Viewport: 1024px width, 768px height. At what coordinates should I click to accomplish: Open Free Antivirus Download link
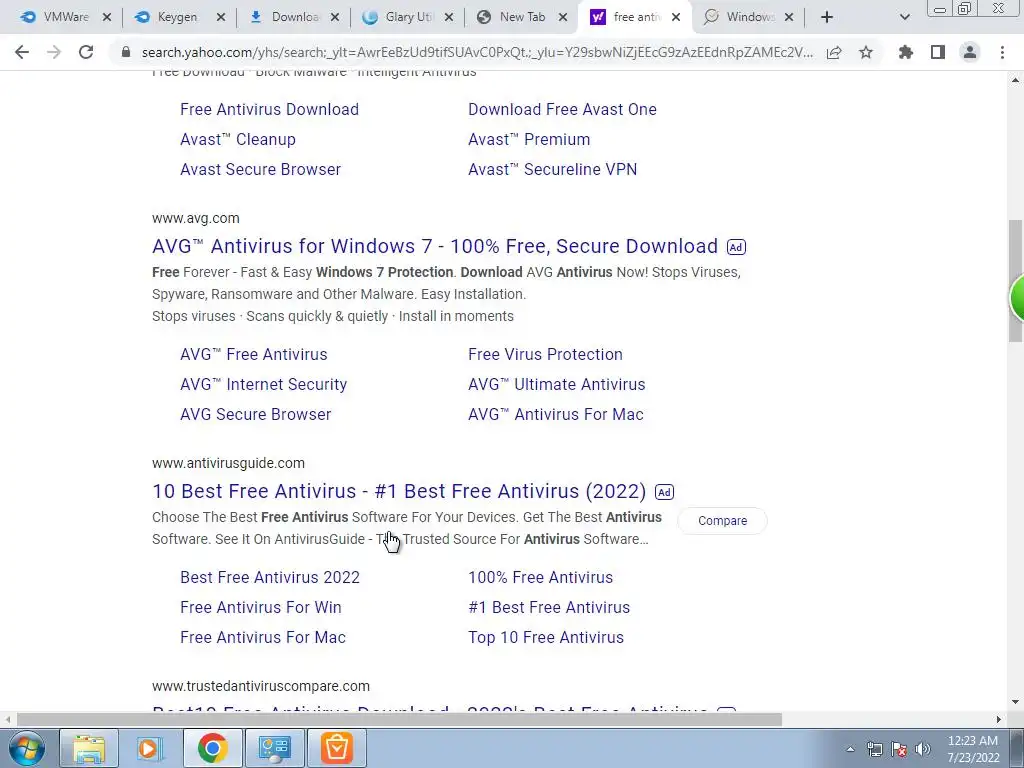(x=269, y=109)
